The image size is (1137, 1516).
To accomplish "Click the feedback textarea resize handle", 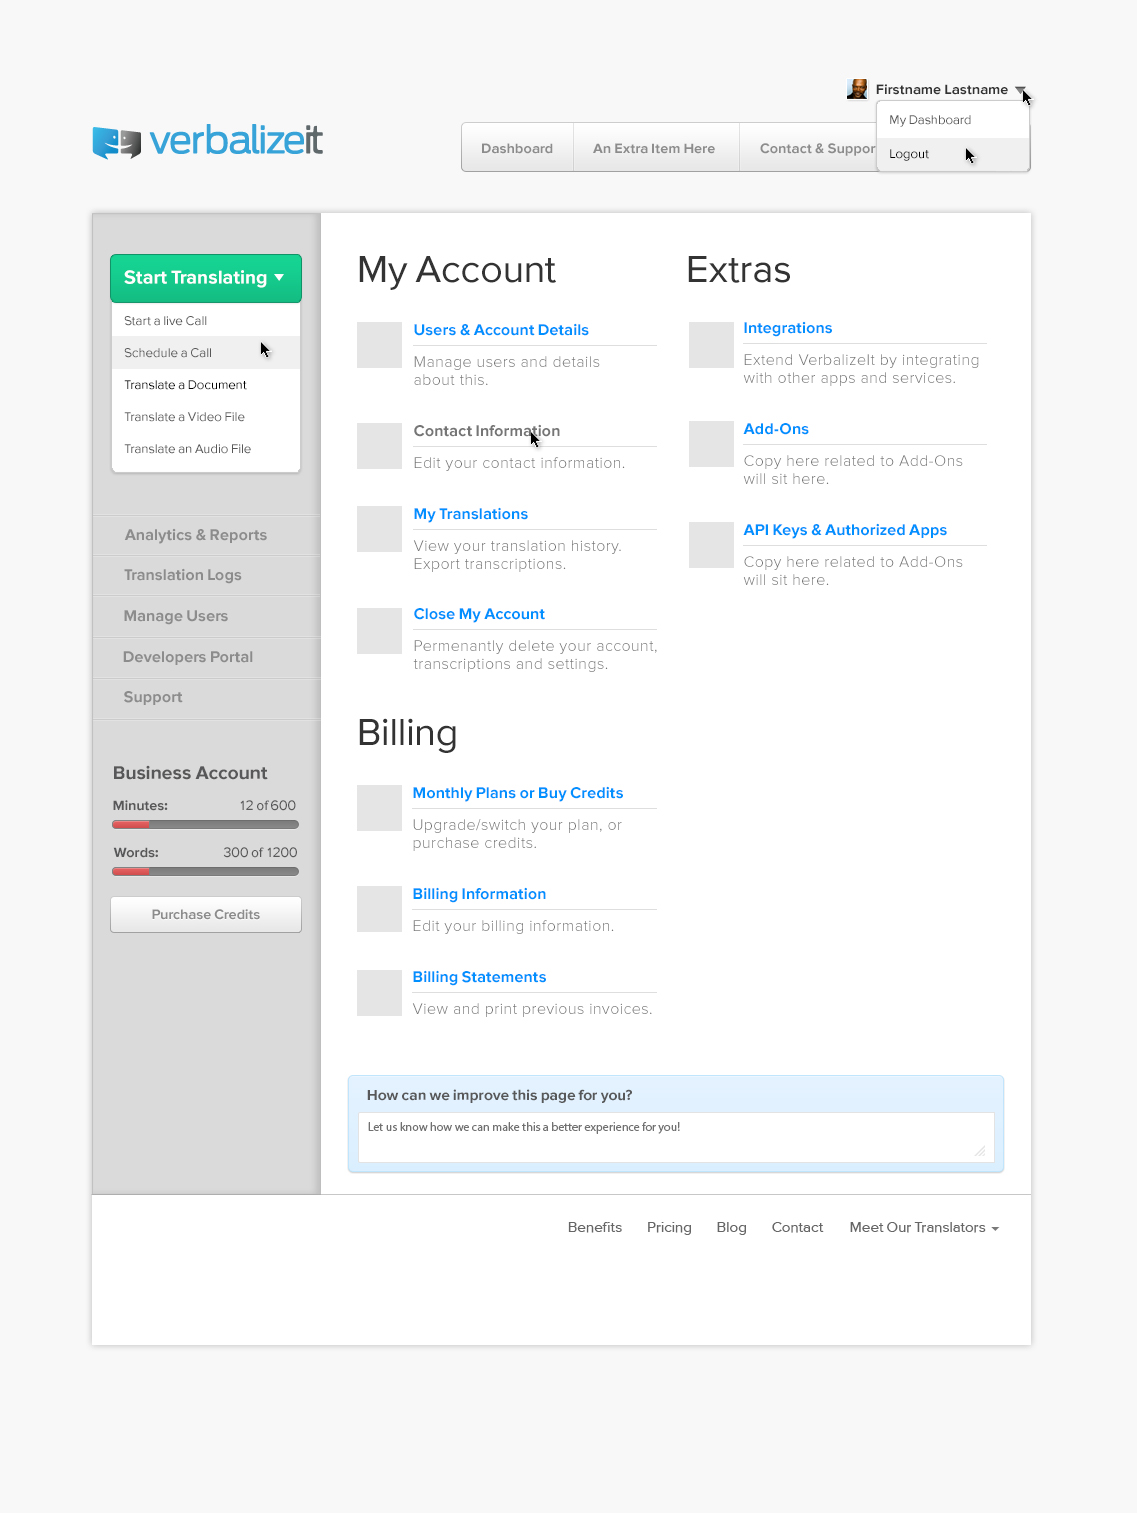I will (980, 1151).
